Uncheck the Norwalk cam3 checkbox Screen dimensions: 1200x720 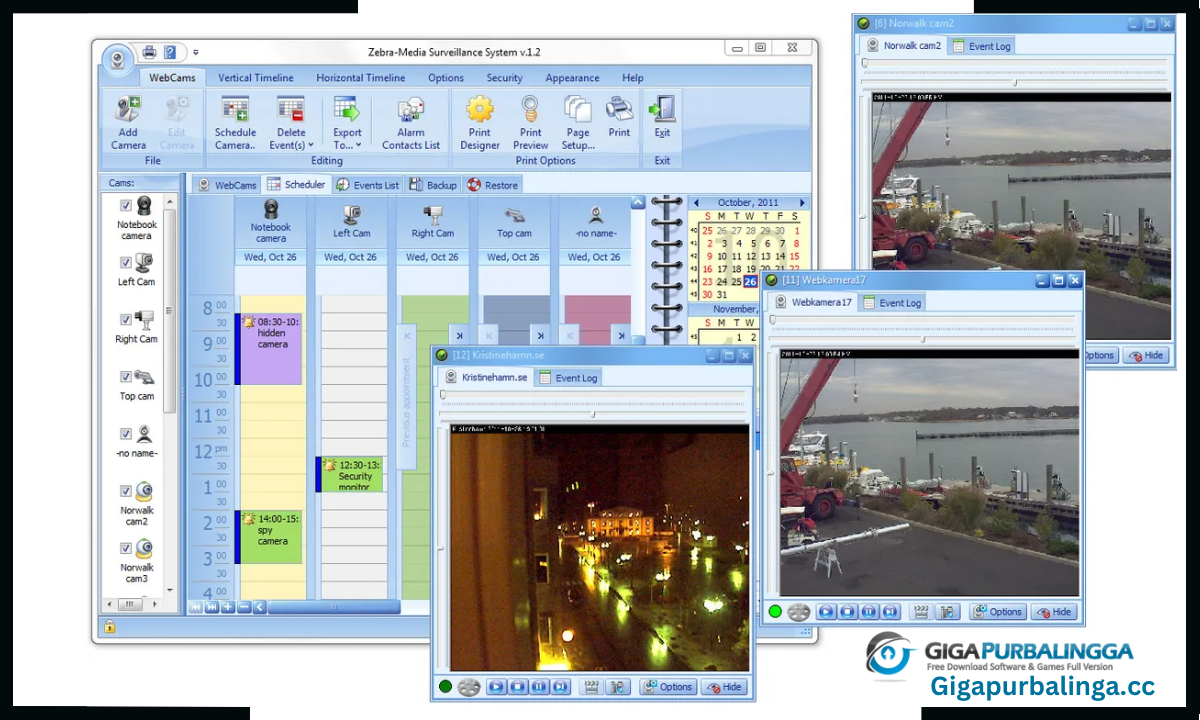click(126, 548)
